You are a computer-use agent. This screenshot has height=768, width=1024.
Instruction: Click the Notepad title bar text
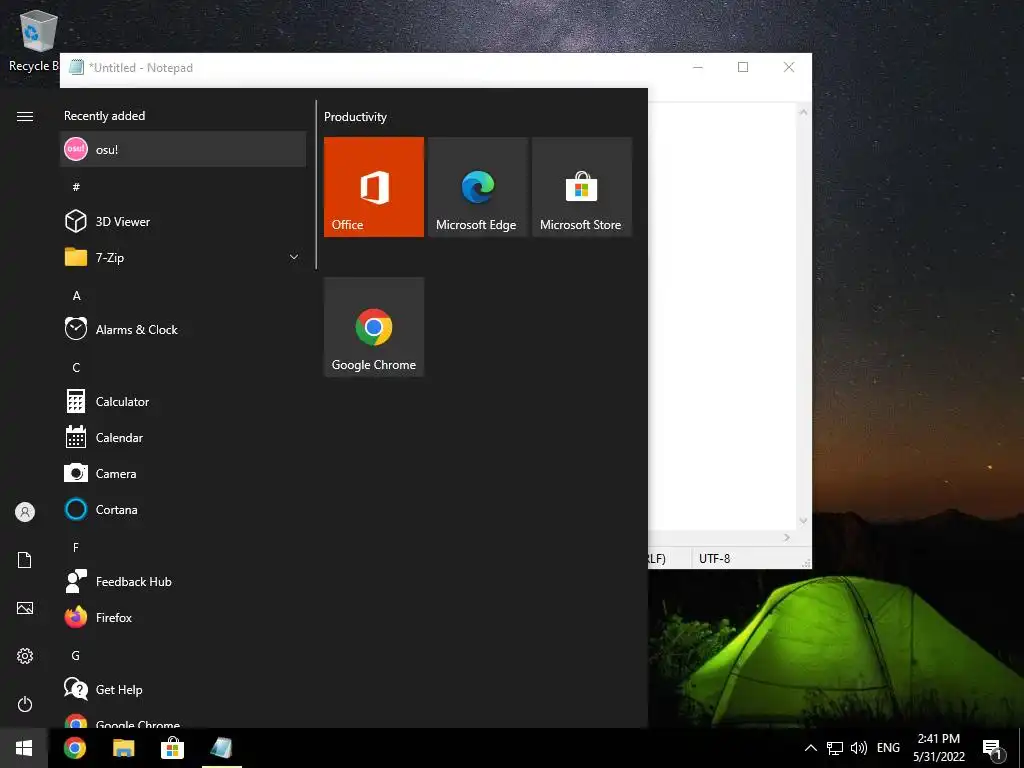point(141,68)
